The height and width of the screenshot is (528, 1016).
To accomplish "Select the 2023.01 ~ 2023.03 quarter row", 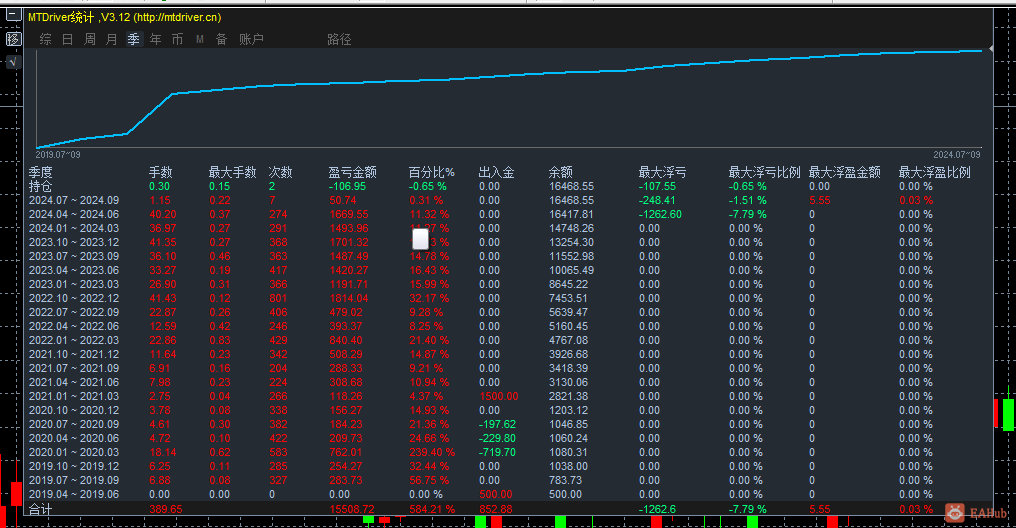I will pos(507,284).
